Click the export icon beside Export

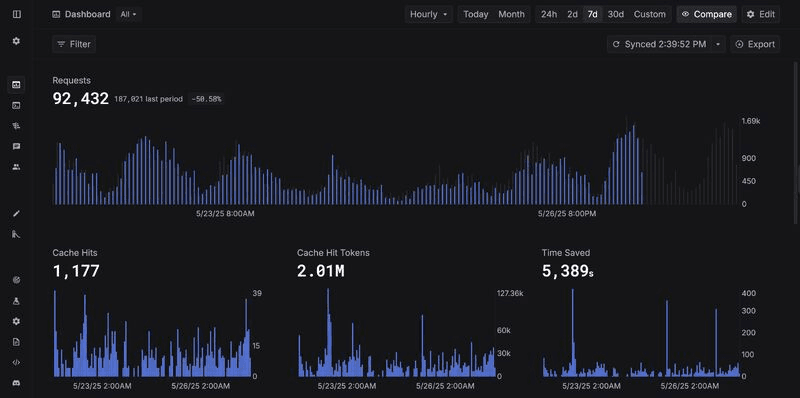[x=739, y=44]
